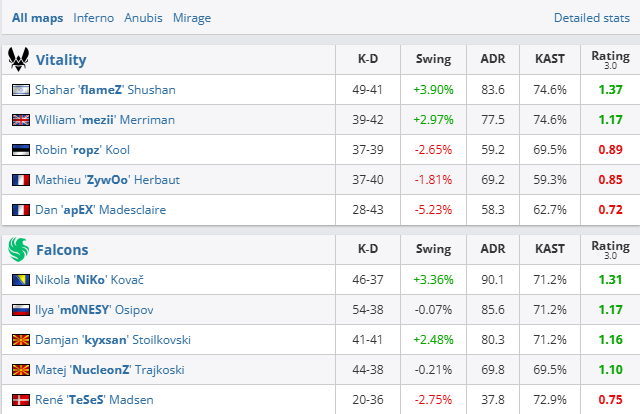This screenshot has width=640, height=414.
Task: Click the UK flag next to mezii
Action: pos(21,120)
